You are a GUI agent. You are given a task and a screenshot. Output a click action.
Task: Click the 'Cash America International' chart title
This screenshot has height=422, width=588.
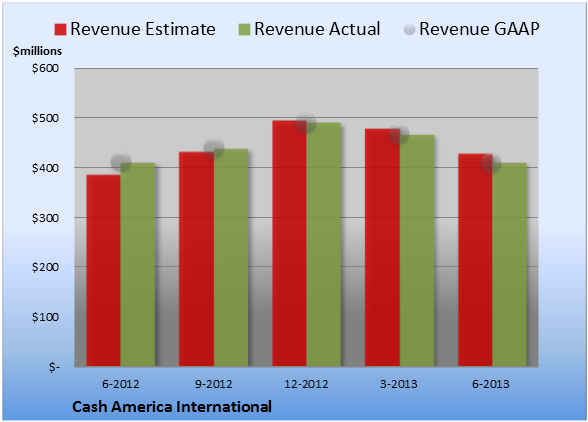(172, 407)
